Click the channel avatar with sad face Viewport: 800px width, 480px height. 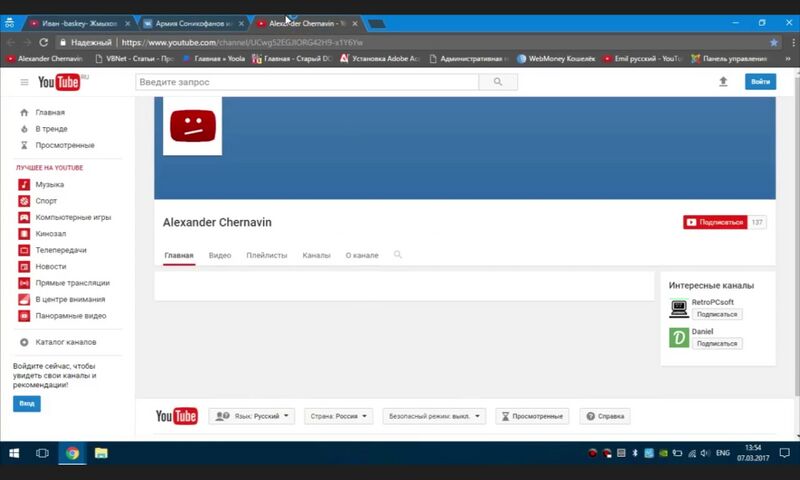192,126
